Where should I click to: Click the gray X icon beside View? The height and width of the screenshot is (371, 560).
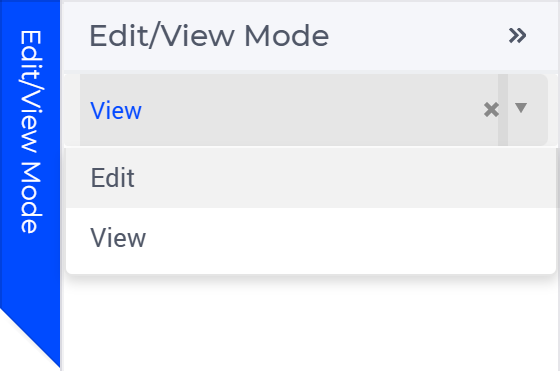(x=491, y=110)
